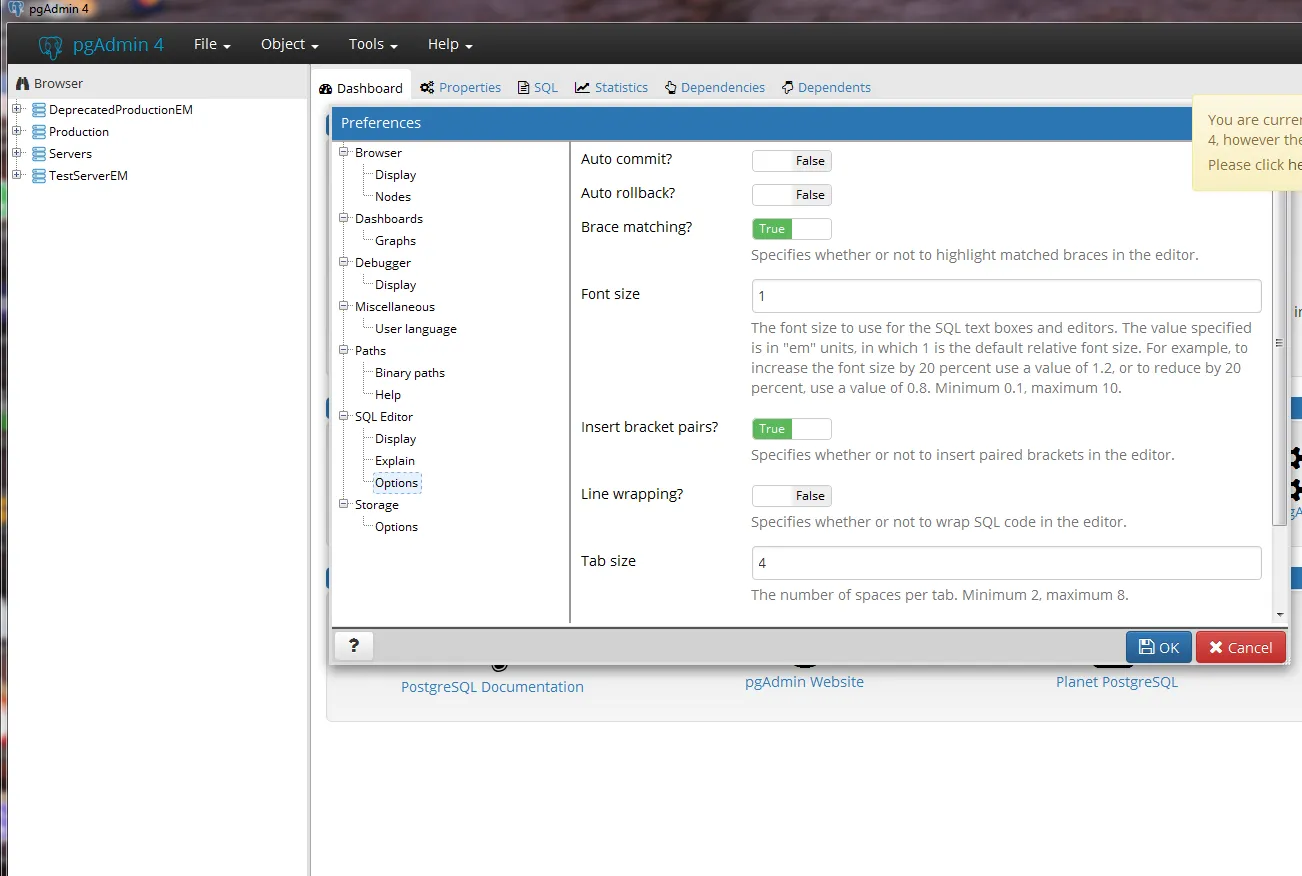The width and height of the screenshot is (1302, 876).
Task: Collapse the SQL Editor preferences category
Action: click(344, 417)
